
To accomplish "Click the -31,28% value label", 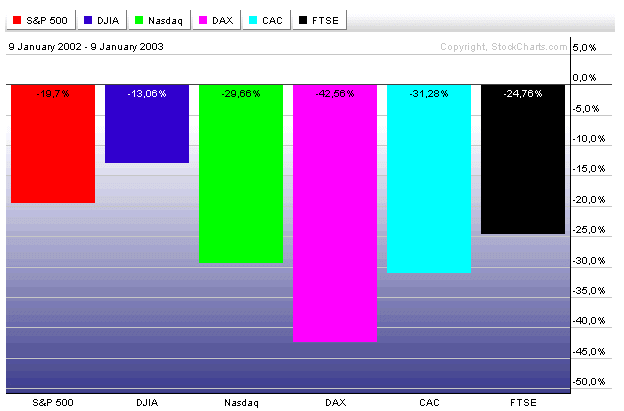I will point(429,93).
